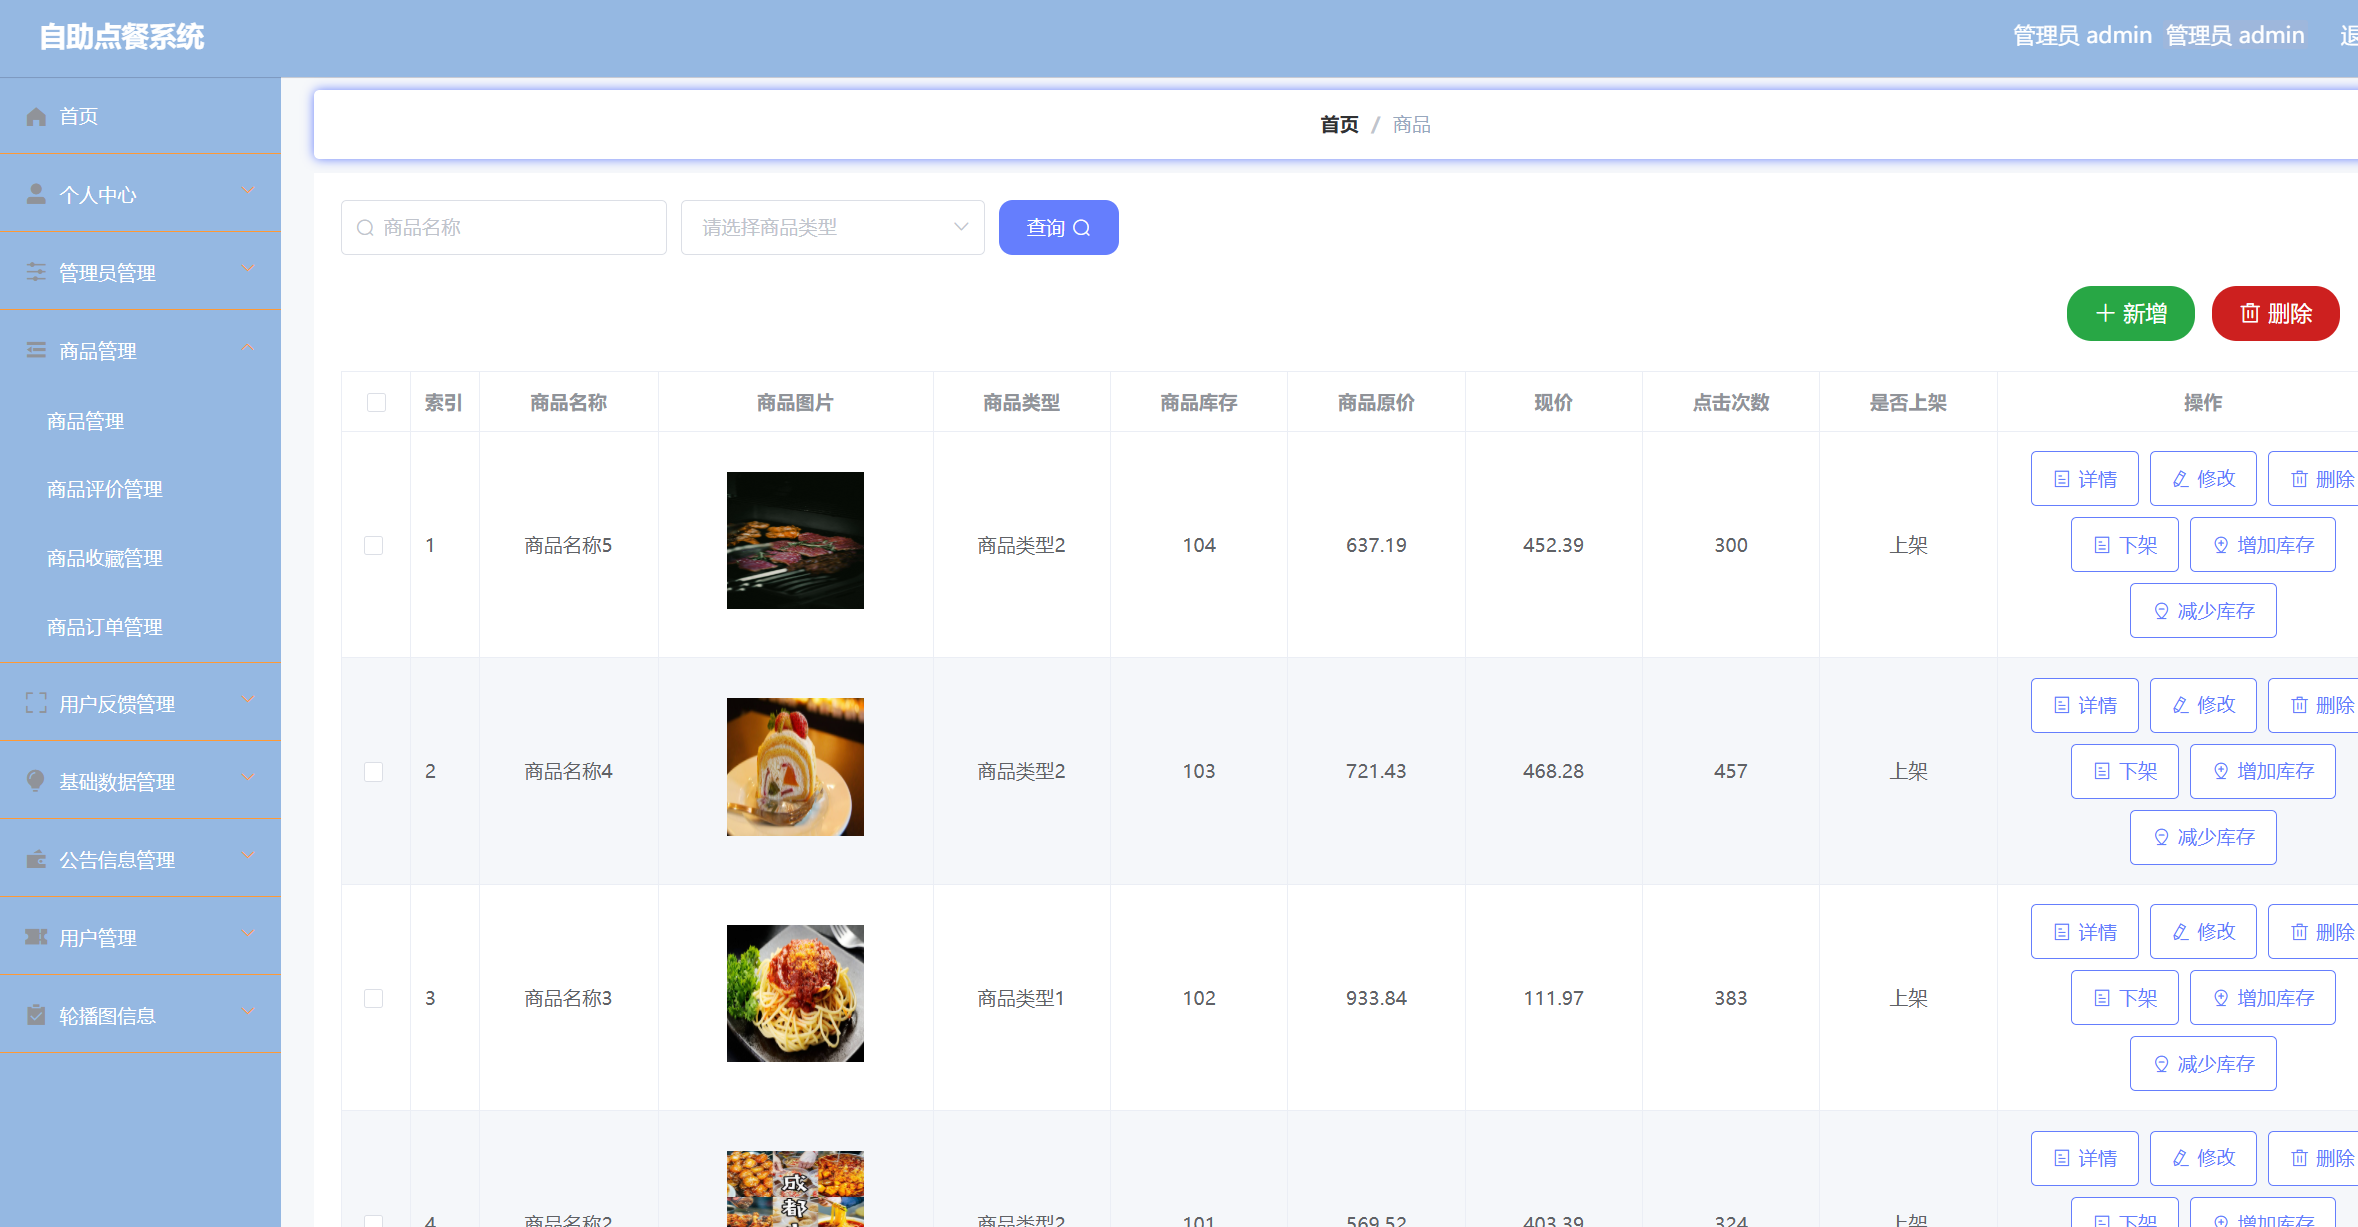Click the home icon beside 首页 in sidebar
The image size is (2358, 1227).
tap(36, 116)
